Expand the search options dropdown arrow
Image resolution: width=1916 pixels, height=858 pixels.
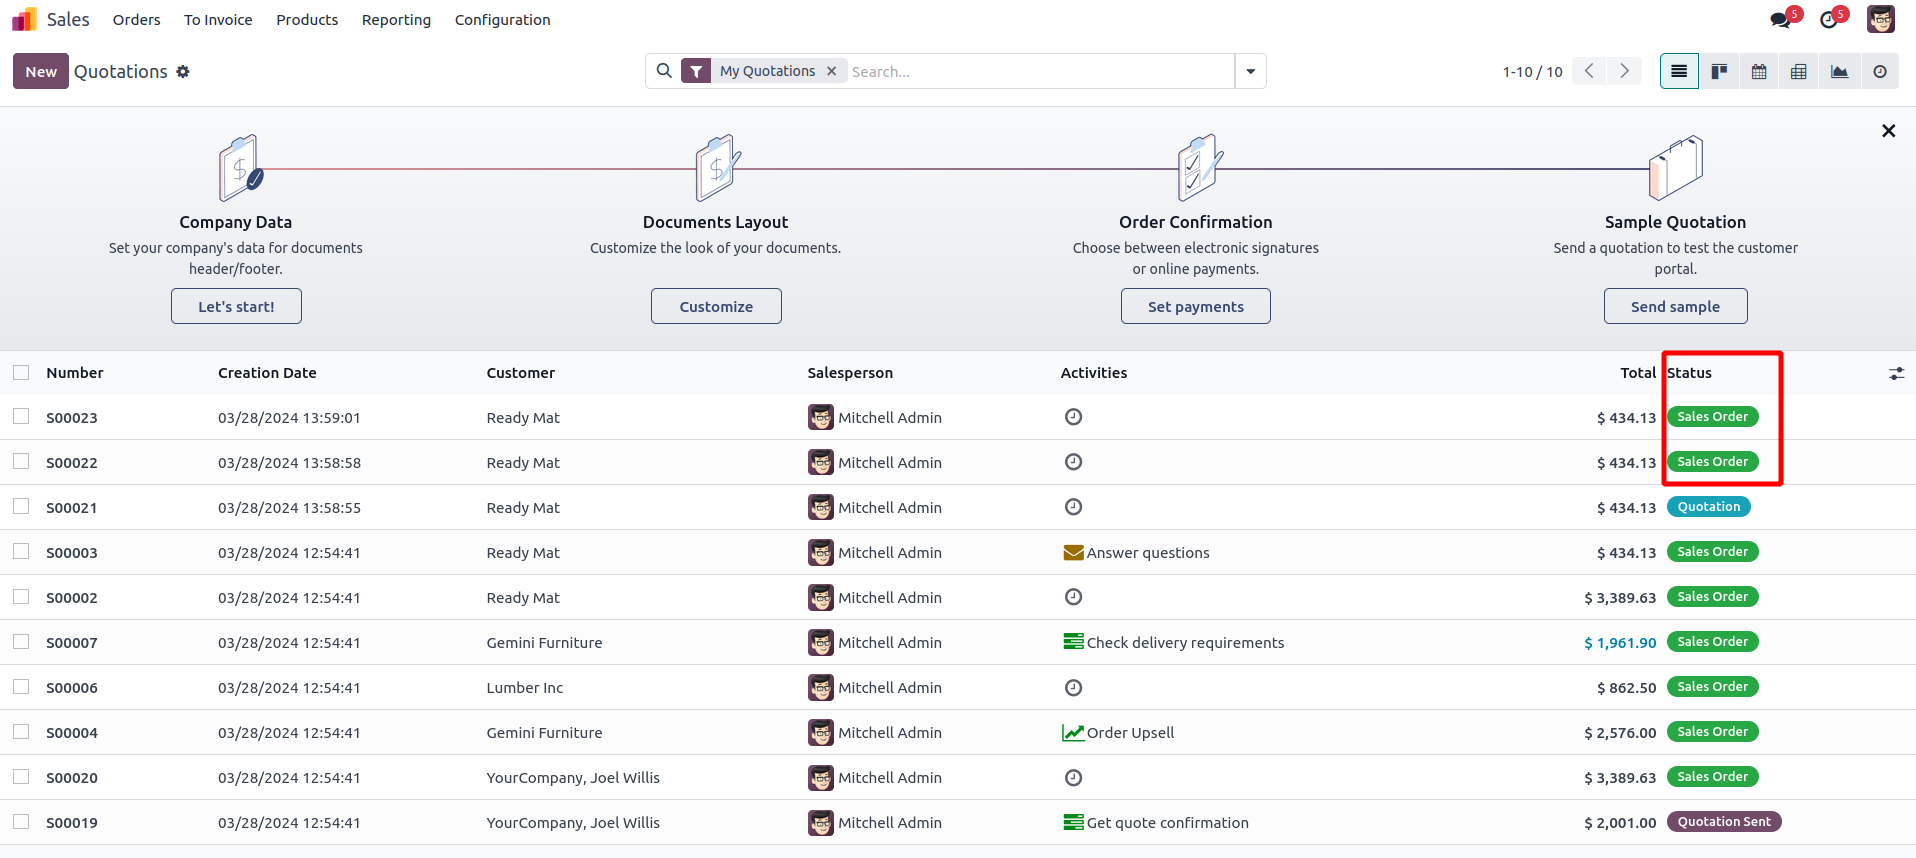pos(1250,72)
